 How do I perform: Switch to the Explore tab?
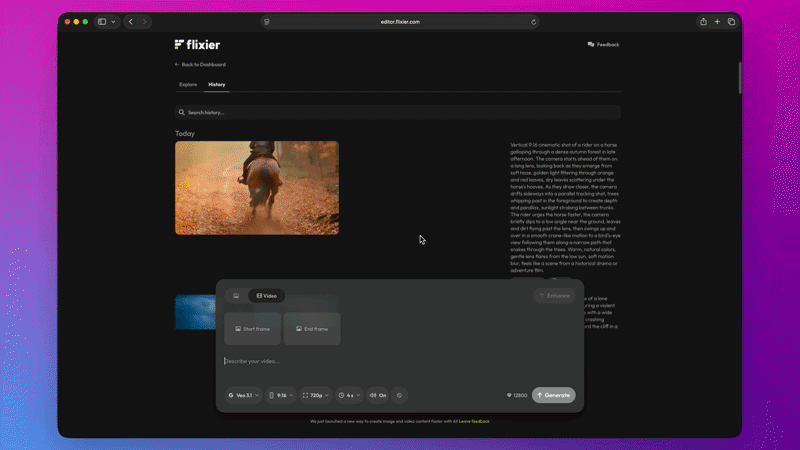click(188, 85)
